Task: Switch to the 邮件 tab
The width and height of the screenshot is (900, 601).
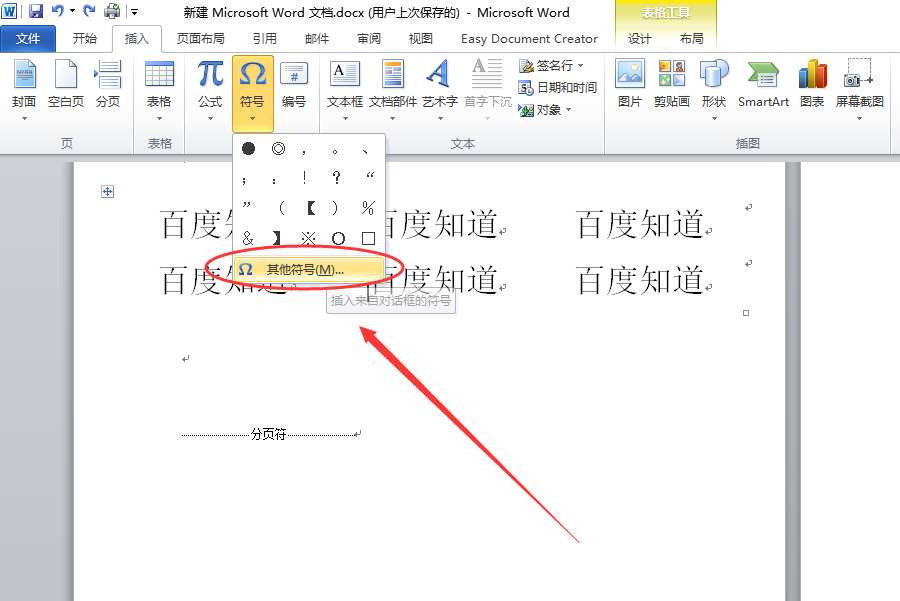Action: tap(317, 38)
